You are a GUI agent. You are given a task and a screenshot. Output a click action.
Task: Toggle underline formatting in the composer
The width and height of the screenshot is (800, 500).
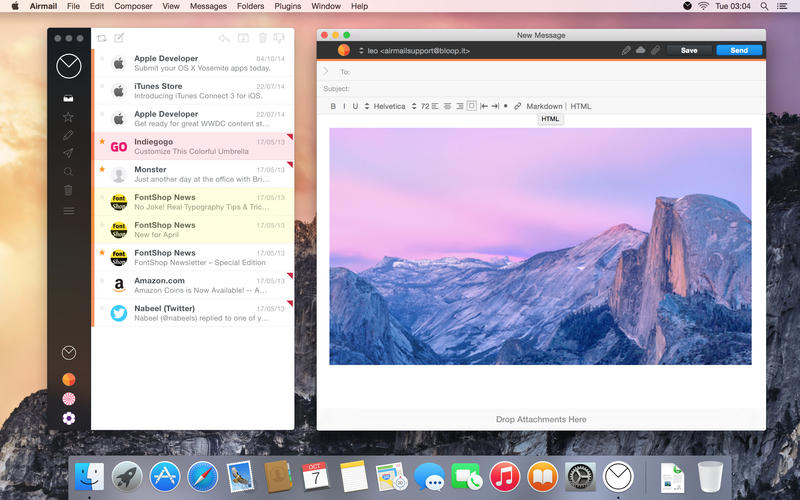[355, 106]
